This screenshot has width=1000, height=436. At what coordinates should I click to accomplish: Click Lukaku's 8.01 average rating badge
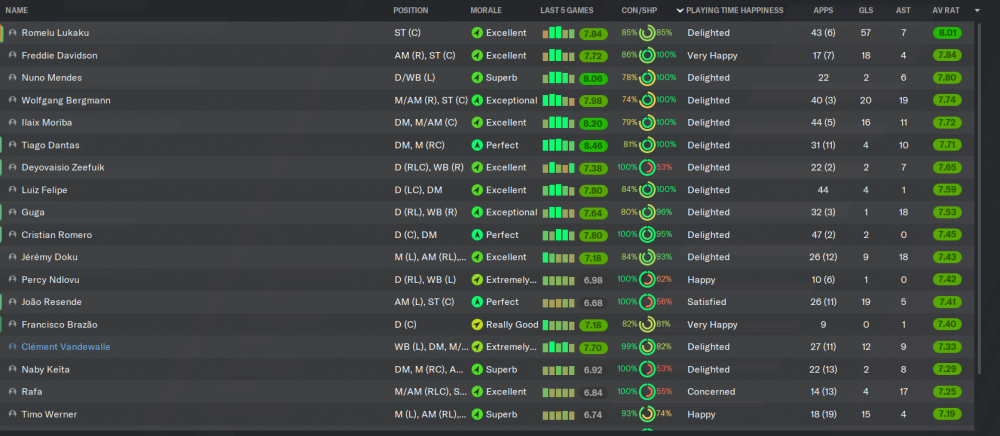point(947,33)
